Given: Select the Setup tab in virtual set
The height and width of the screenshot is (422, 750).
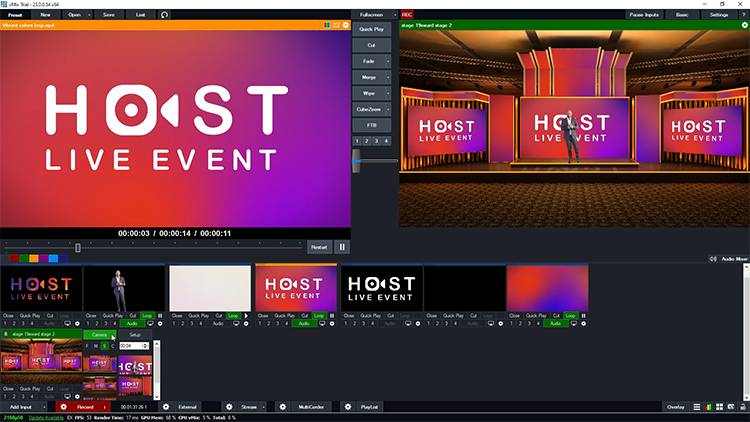Looking at the screenshot, I should pyautogui.click(x=134, y=334).
